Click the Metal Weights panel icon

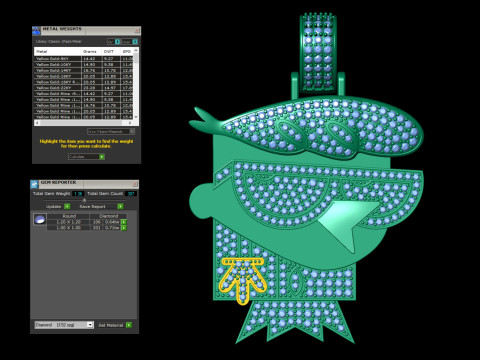point(36,31)
